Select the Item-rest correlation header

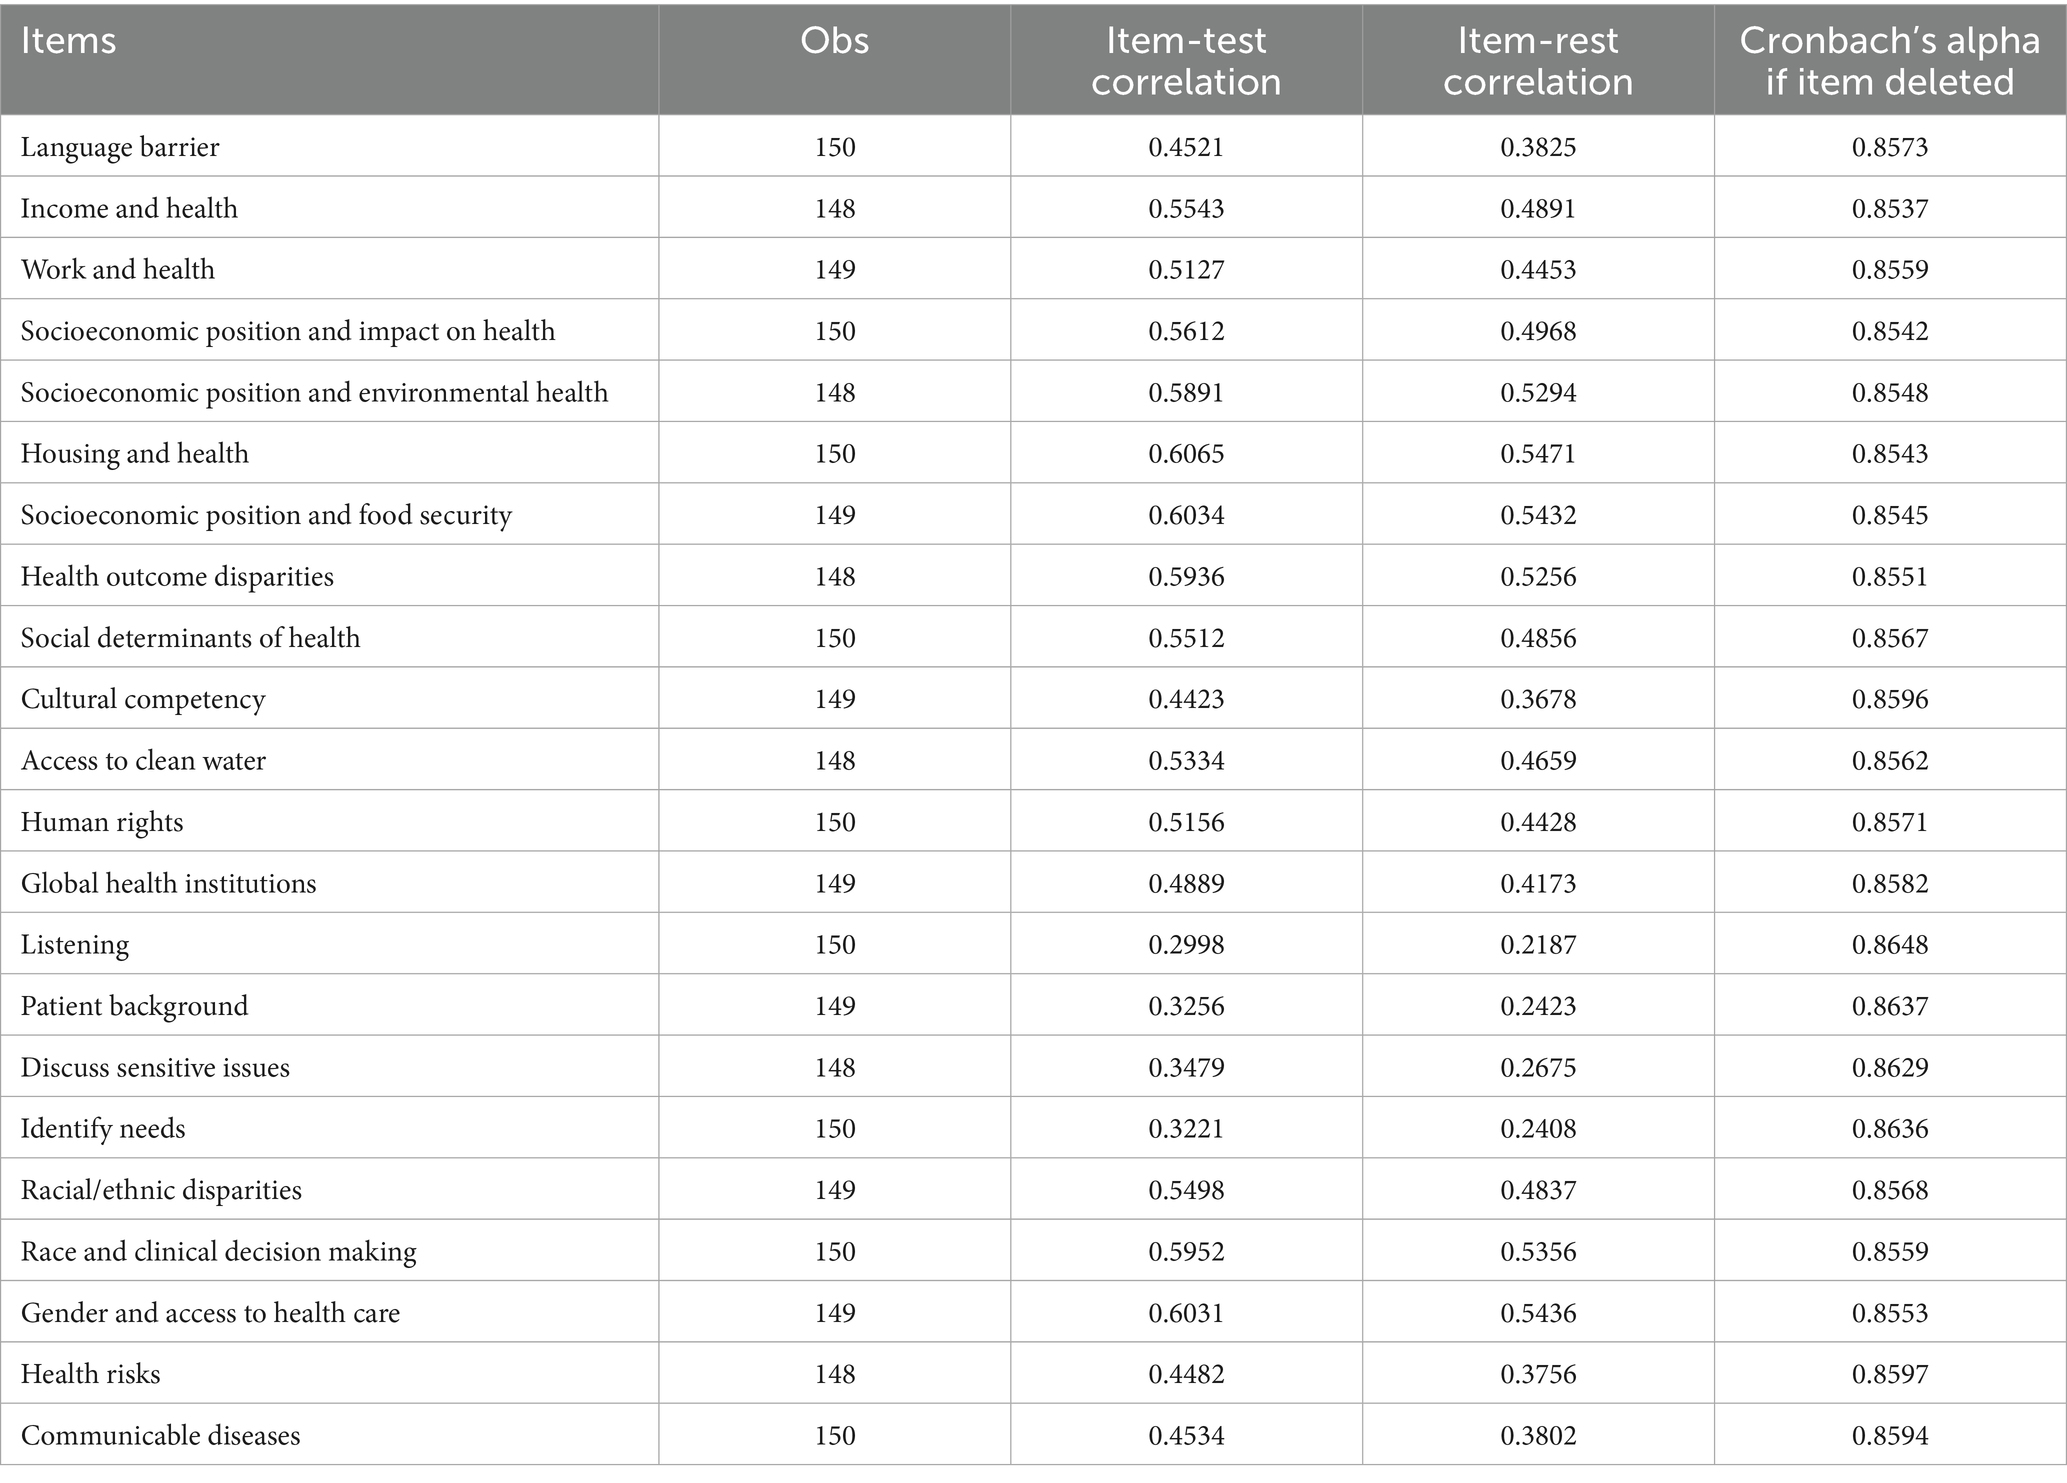[x=1537, y=61]
